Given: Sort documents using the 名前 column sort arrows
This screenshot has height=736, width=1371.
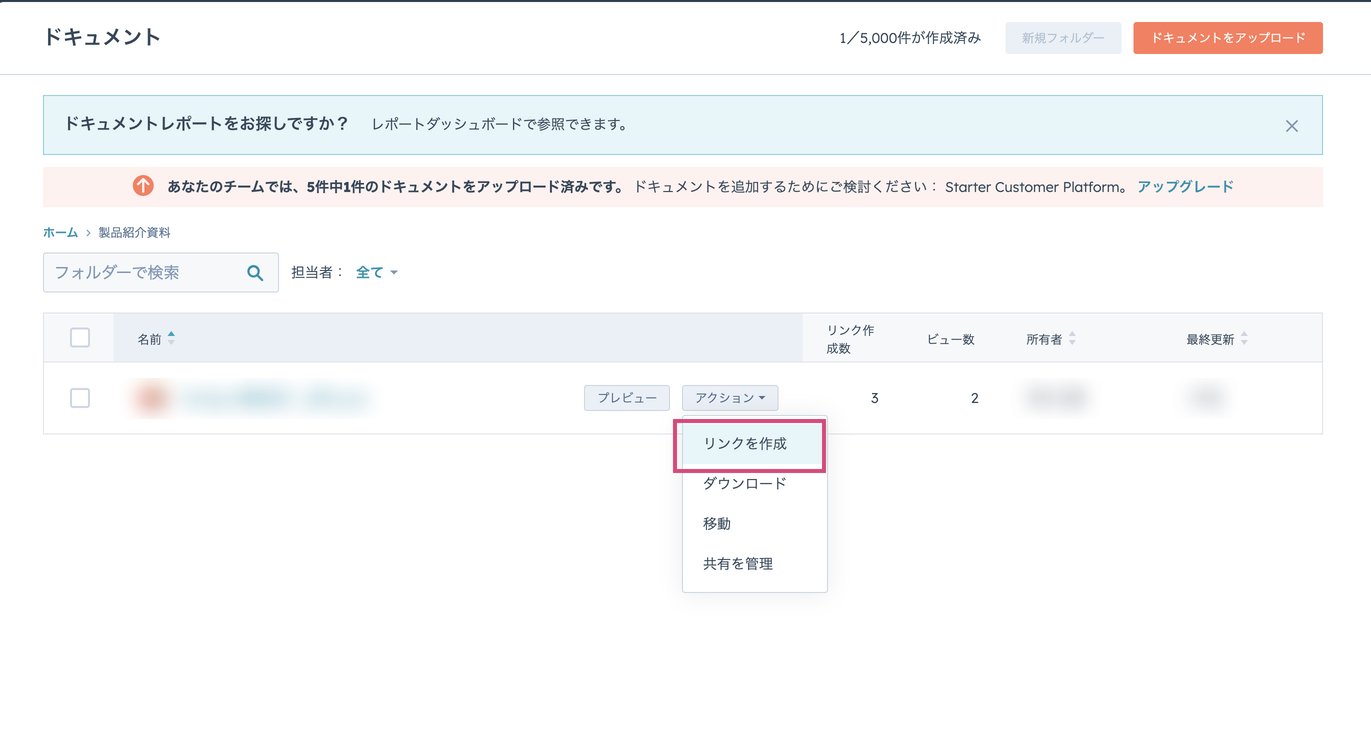Looking at the screenshot, I should point(172,338).
